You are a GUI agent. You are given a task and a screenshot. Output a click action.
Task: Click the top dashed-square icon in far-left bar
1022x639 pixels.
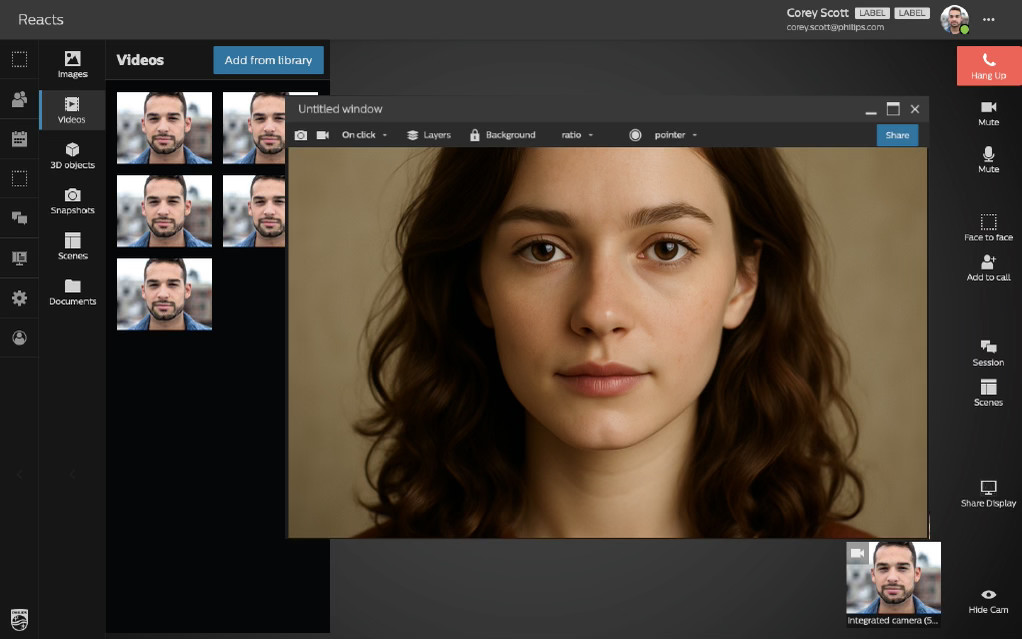point(20,59)
